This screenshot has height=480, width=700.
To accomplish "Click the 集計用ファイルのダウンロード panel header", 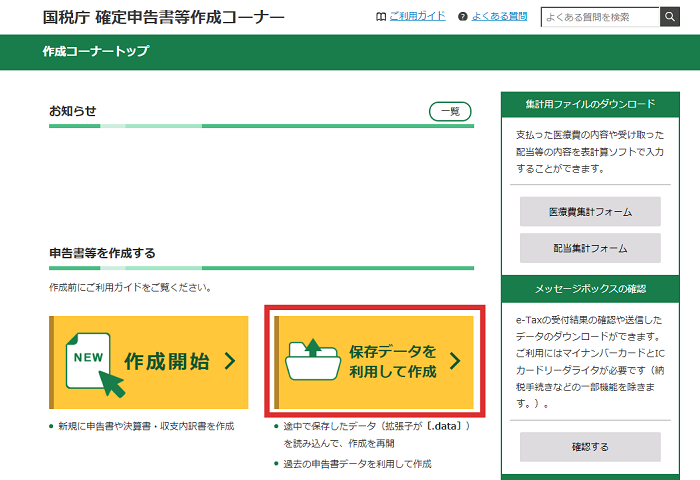I will pyautogui.click(x=590, y=104).
